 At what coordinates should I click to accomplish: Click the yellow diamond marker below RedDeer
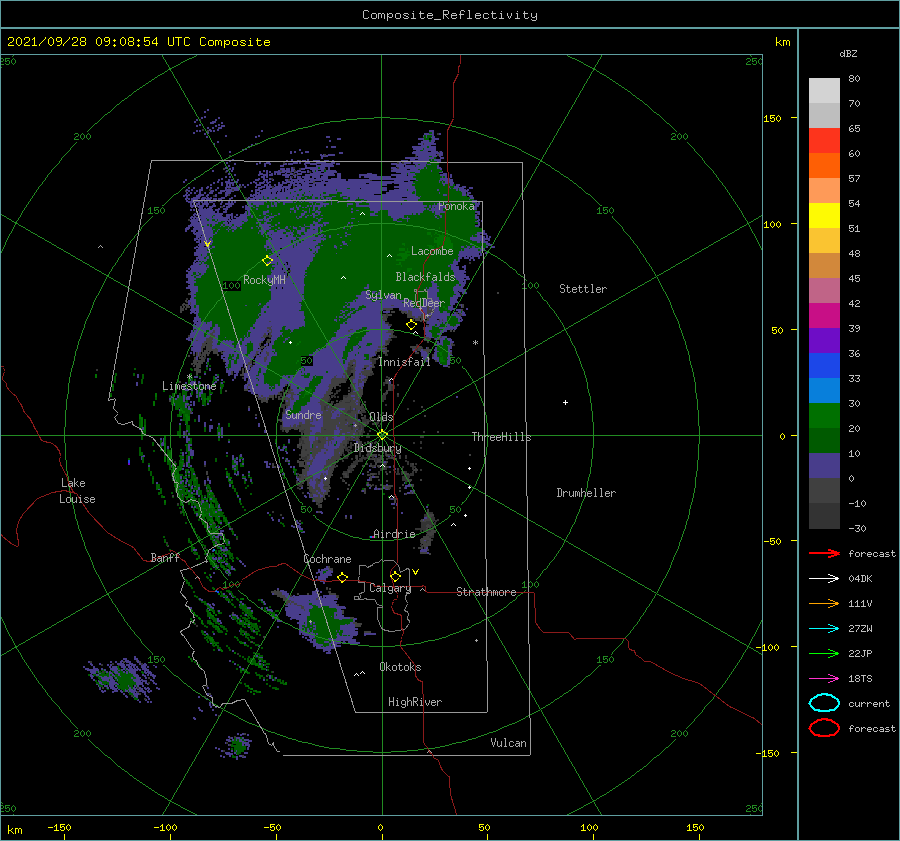click(x=412, y=325)
